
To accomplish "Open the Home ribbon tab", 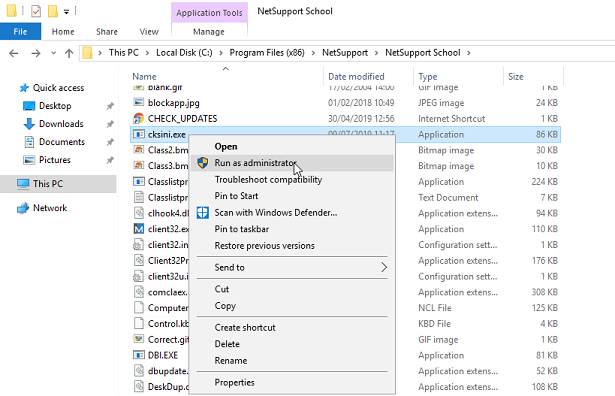I will point(63,31).
